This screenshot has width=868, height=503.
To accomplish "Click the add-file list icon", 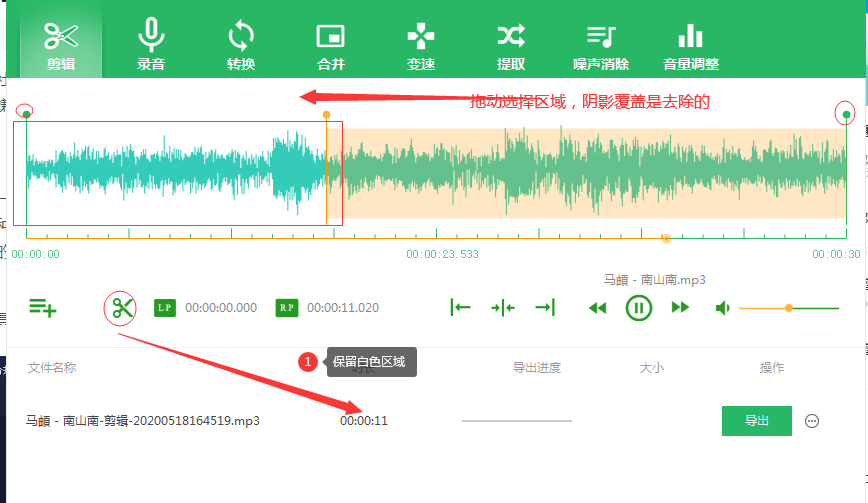I will coord(43,308).
